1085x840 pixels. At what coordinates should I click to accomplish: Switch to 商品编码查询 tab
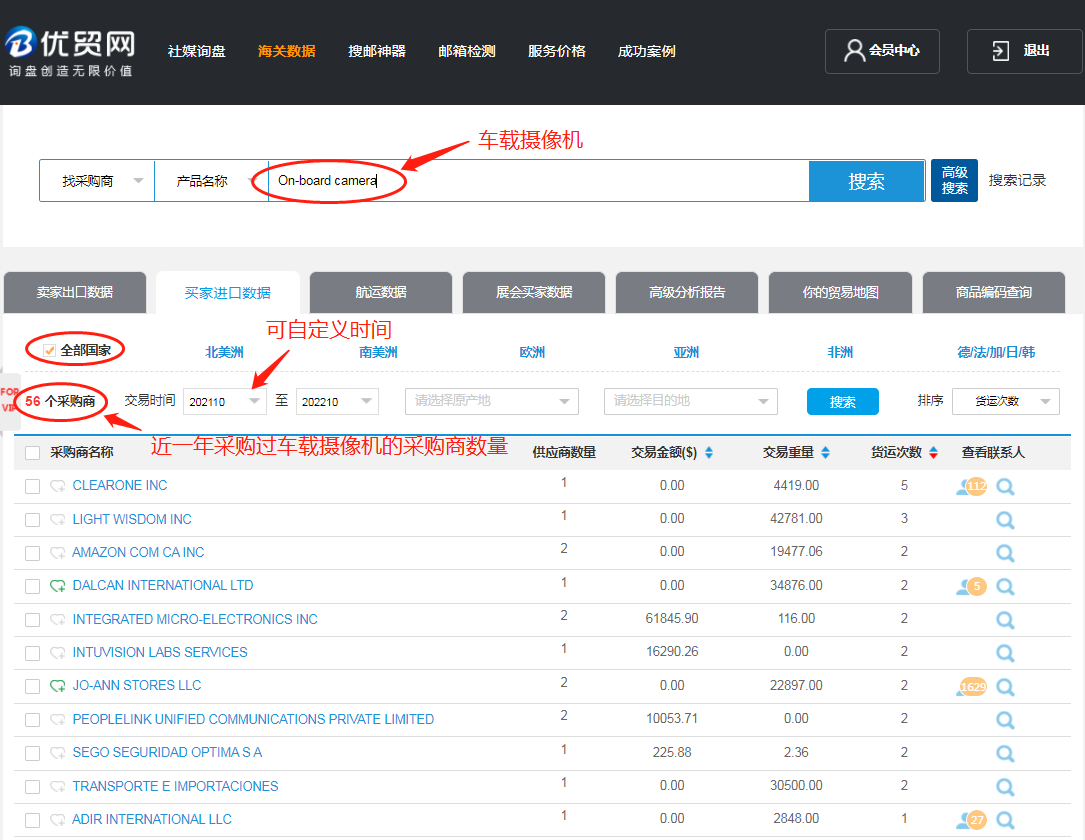click(994, 293)
